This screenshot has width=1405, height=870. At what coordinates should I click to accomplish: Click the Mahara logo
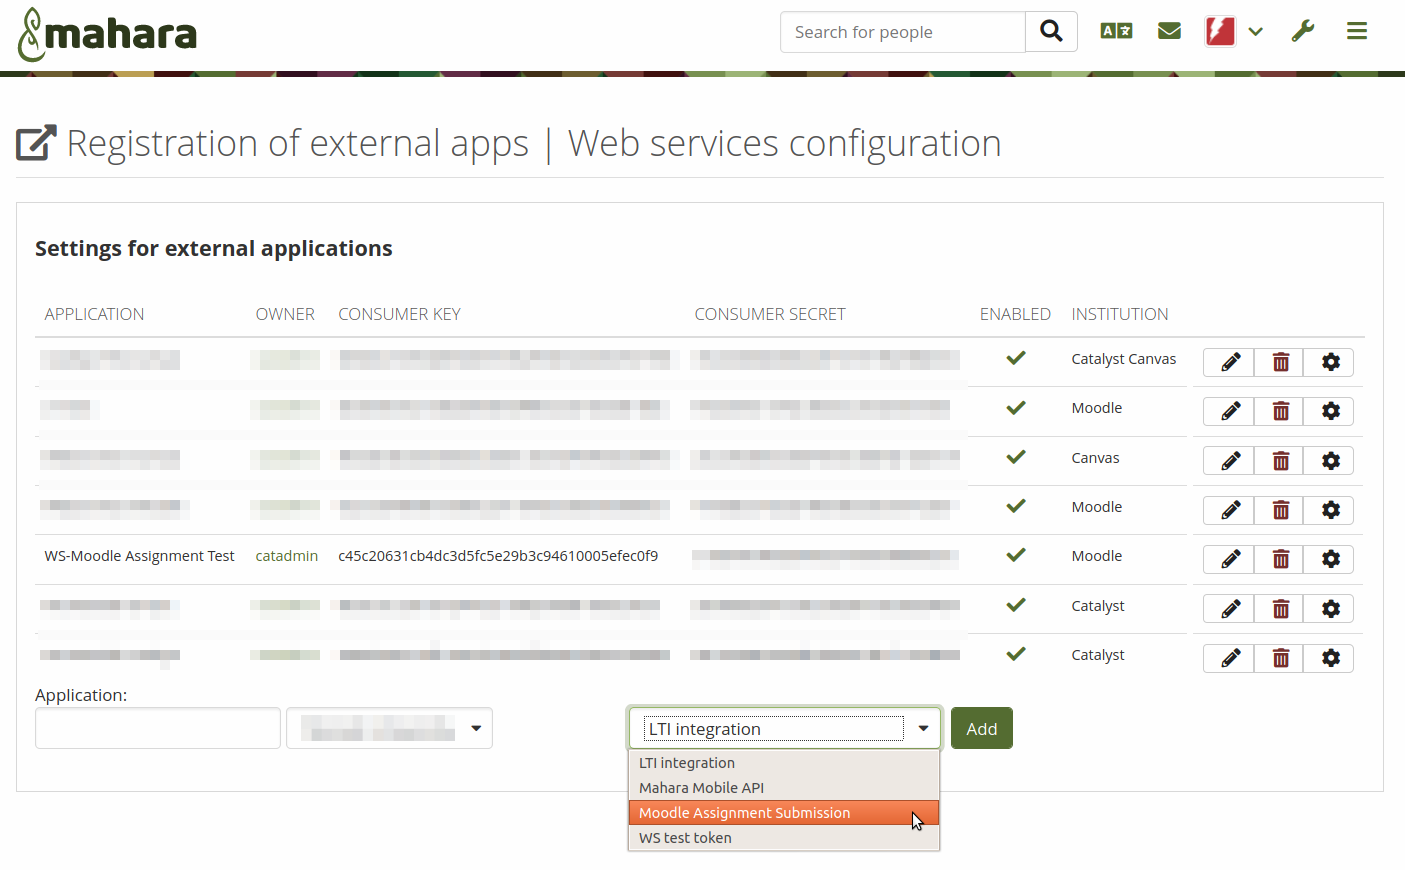point(107,34)
